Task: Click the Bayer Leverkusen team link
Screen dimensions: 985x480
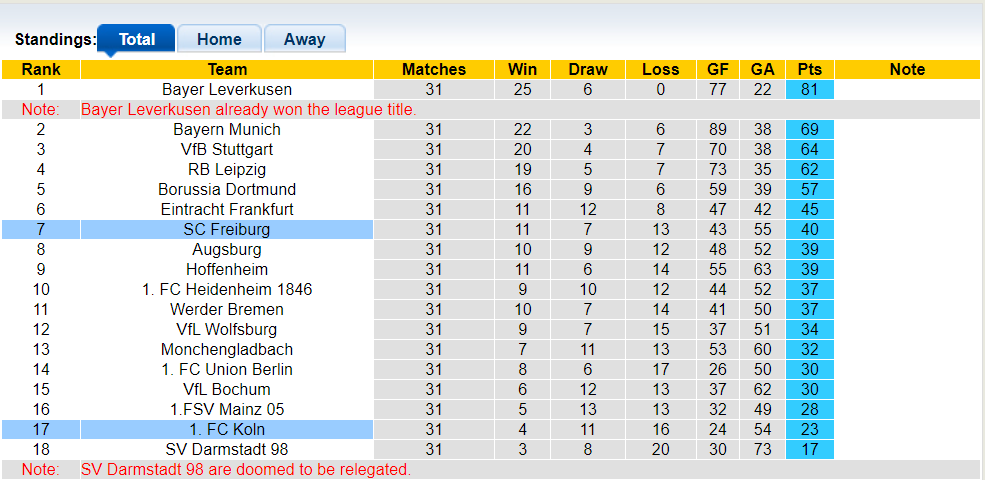Action: tap(227, 89)
